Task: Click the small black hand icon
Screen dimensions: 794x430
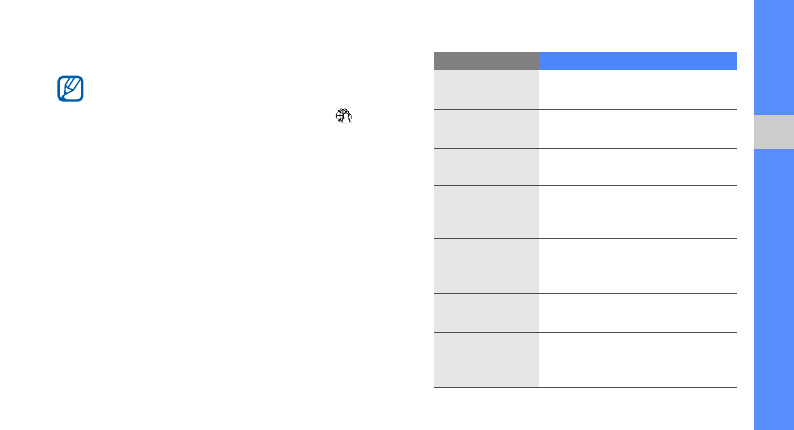Action: (344, 116)
